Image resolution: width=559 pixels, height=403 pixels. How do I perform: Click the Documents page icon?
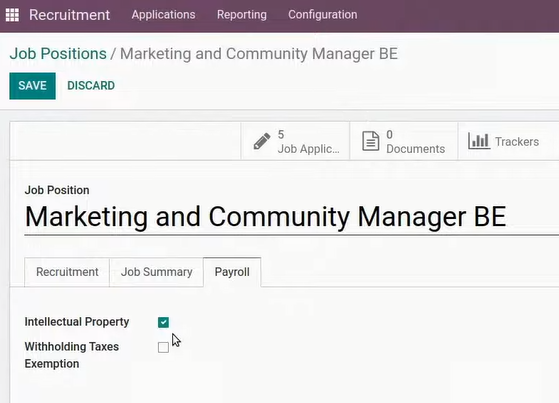[x=370, y=141]
